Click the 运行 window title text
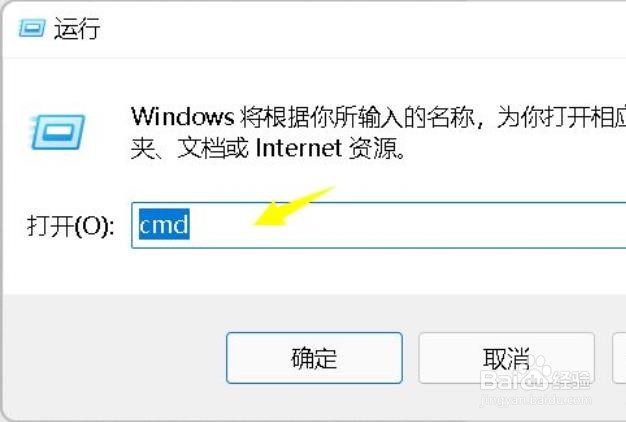 pyautogui.click(x=77, y=29)
